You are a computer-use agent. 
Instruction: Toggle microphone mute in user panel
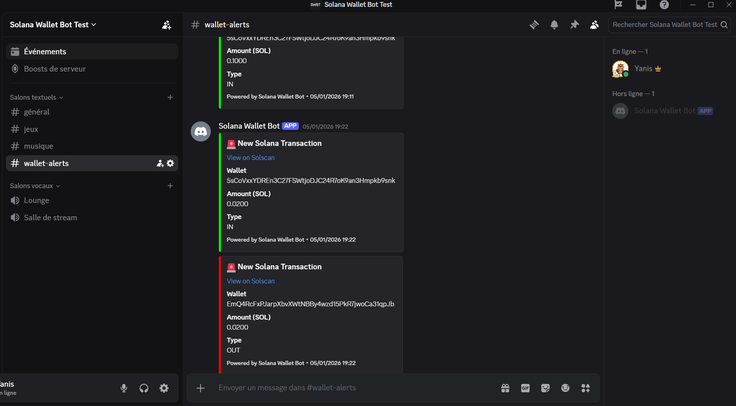click(124, 388)
